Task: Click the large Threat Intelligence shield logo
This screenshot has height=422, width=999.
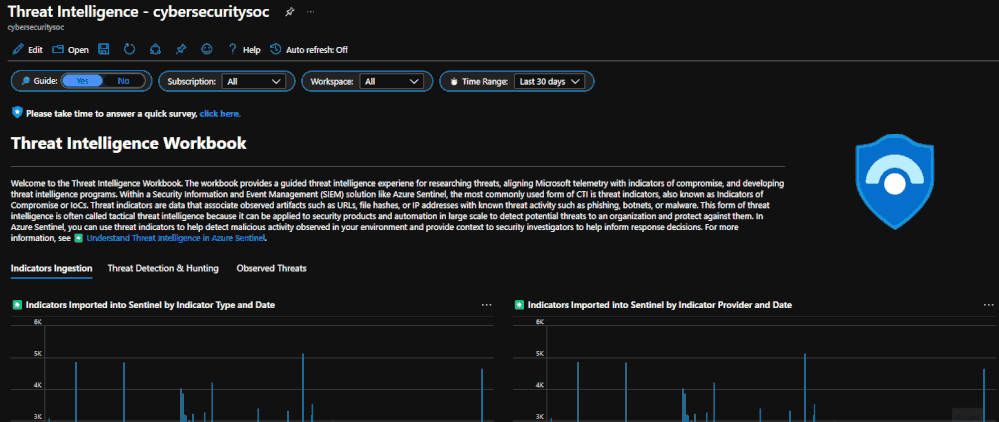Action: point(895,182)
